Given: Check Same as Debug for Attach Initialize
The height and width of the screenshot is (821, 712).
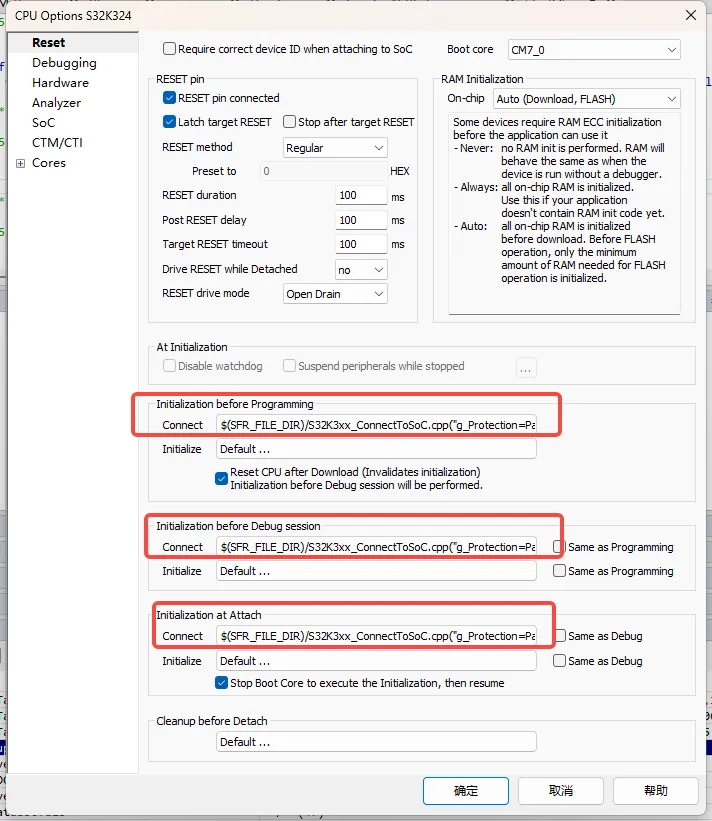Looking at the screenshot, I should [559, 661].
